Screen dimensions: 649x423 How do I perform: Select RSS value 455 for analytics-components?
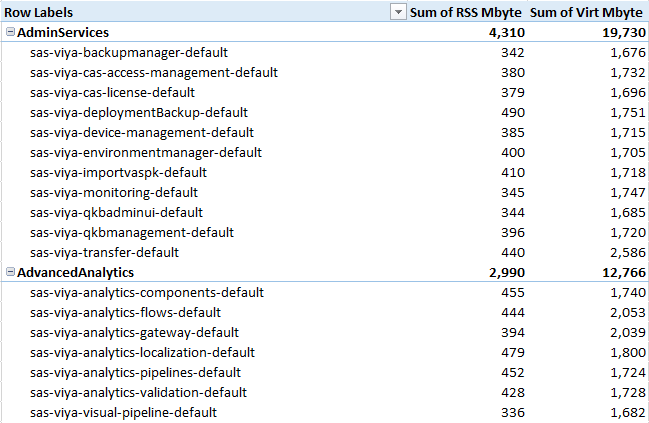point(513,293)
